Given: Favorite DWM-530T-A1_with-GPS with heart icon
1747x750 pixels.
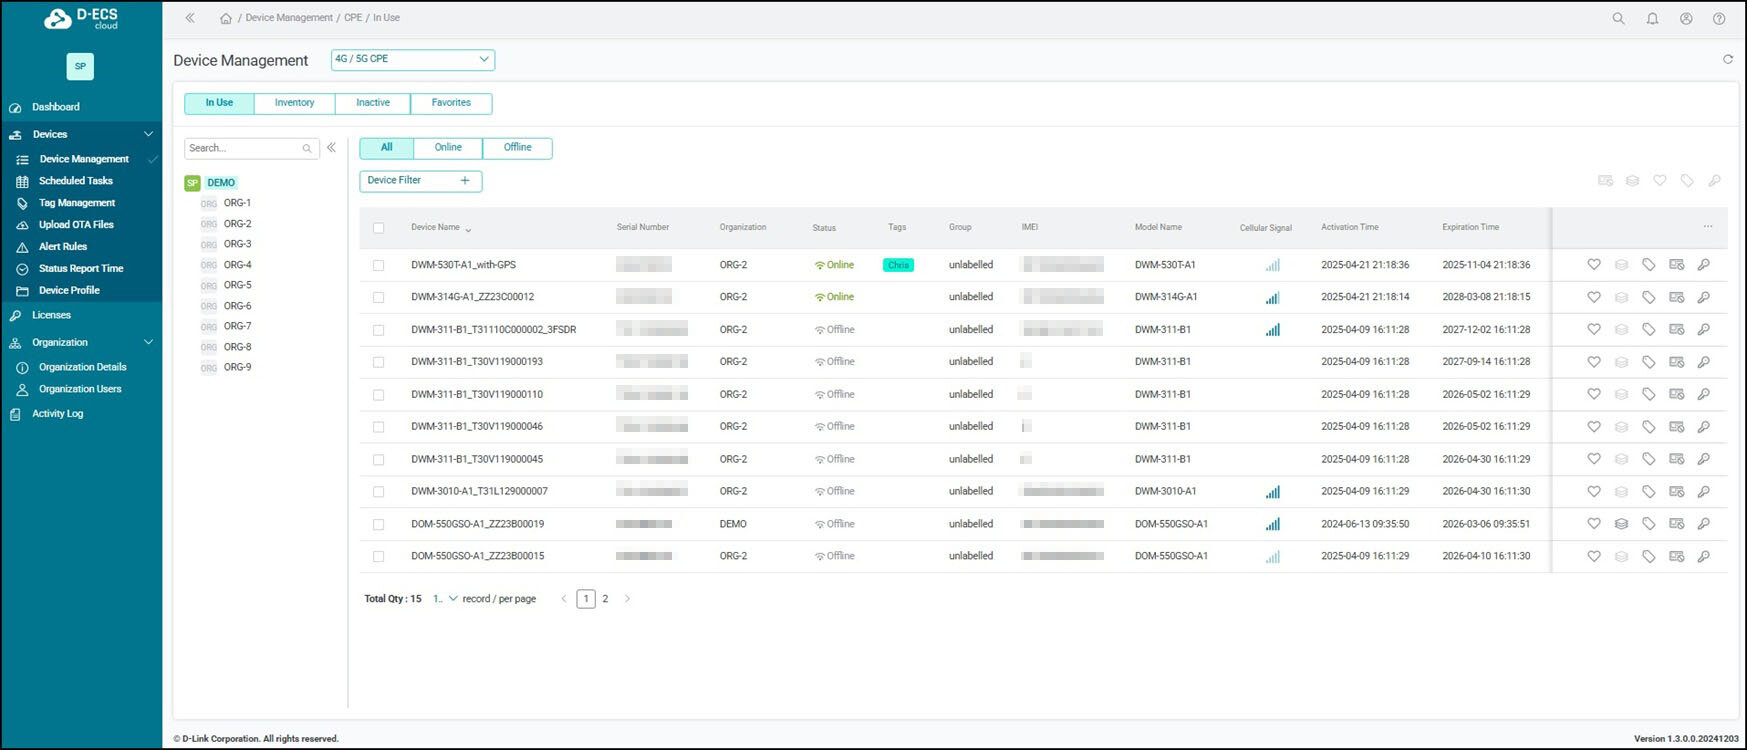Looking at the screenshot, I should [1594, 265].
